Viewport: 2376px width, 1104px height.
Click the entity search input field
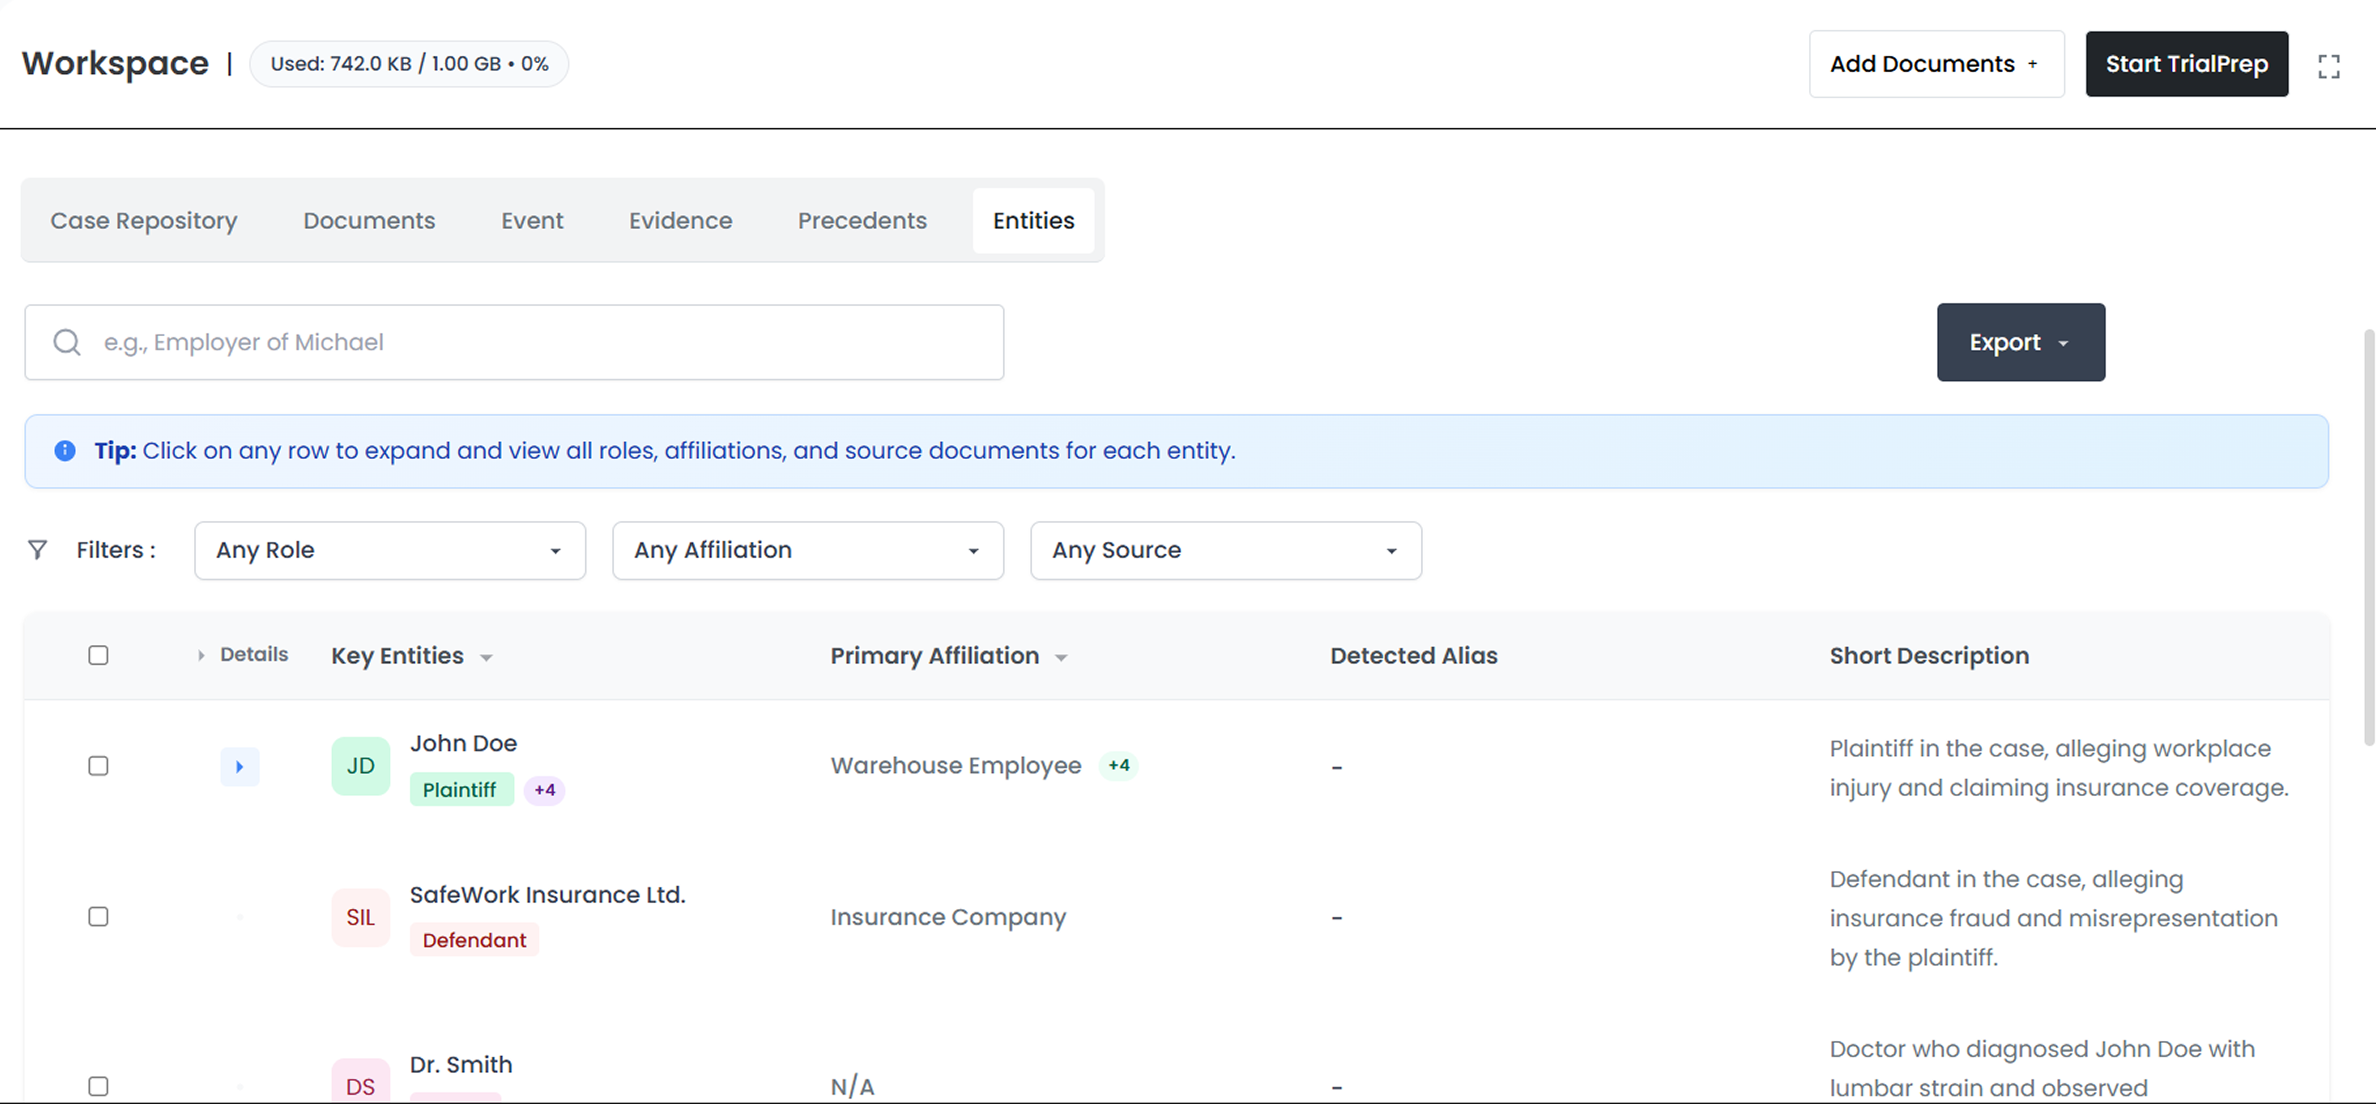[x=540, y=342]
